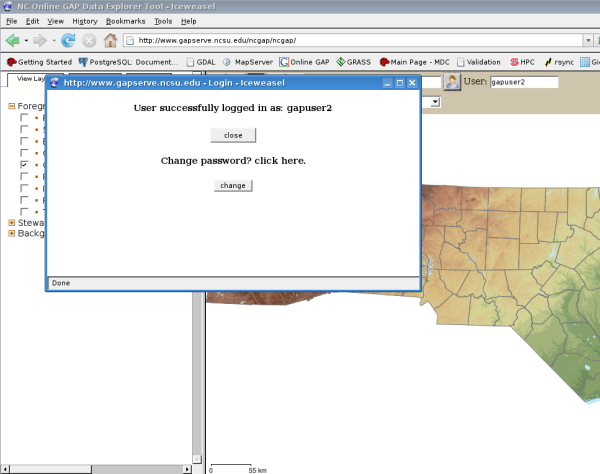Open the Help menu

[x=189, y=21]
